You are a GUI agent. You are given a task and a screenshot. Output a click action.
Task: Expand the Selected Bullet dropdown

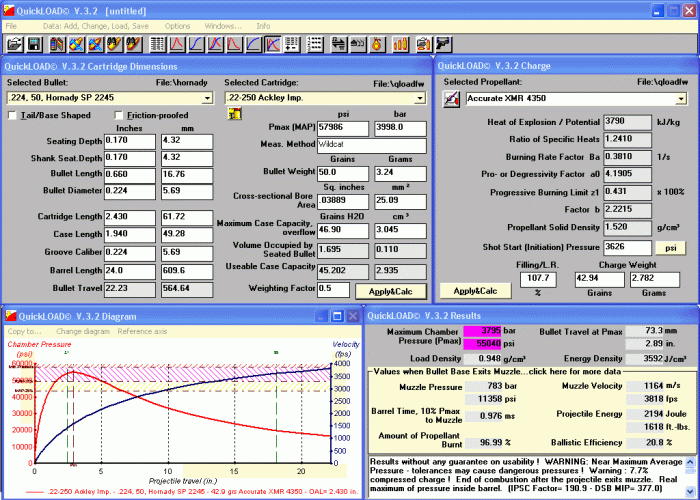(207, 98)
